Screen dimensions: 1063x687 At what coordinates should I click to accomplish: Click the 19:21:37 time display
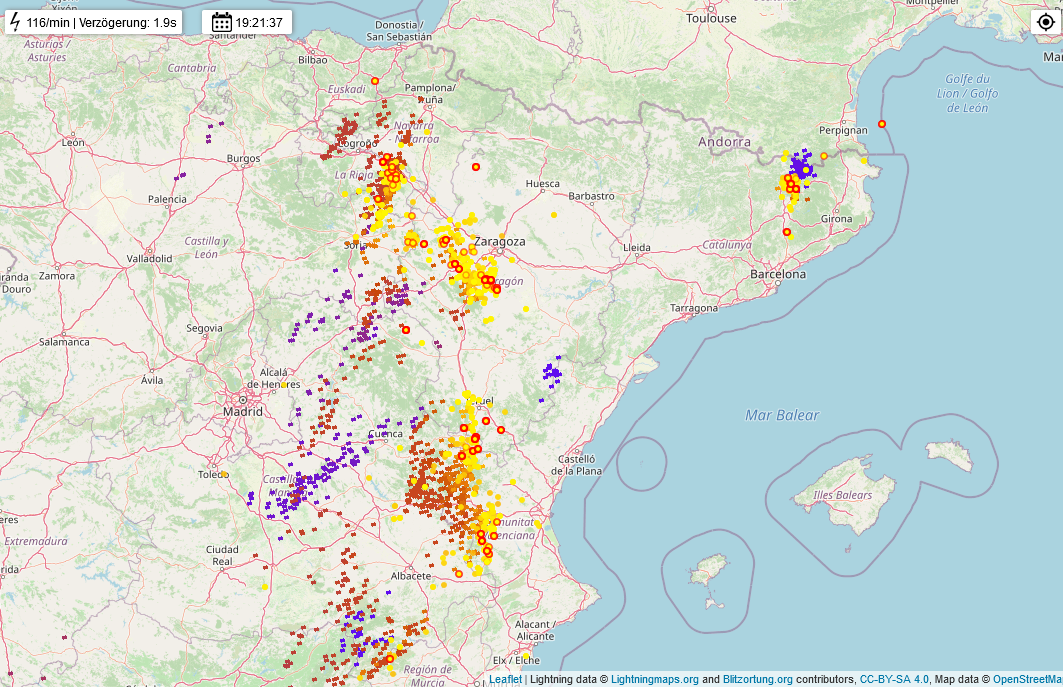[x=259, y=22]
